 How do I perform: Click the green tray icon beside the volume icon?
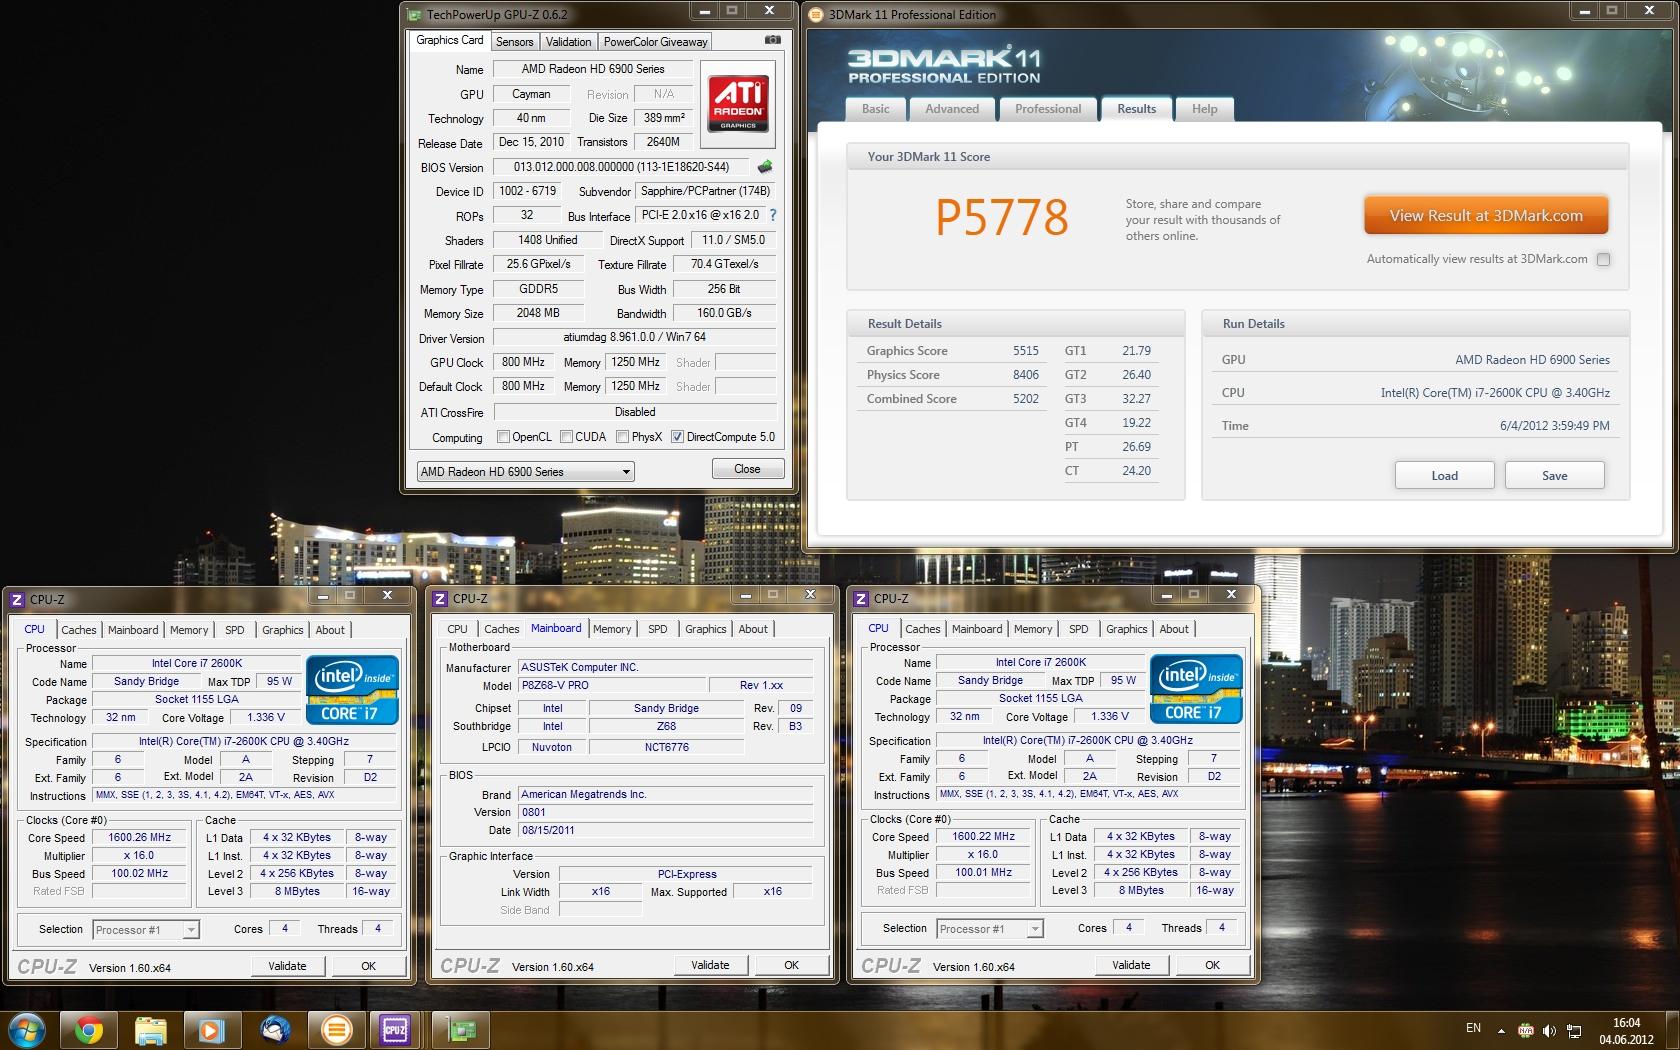(1526, 1030)
